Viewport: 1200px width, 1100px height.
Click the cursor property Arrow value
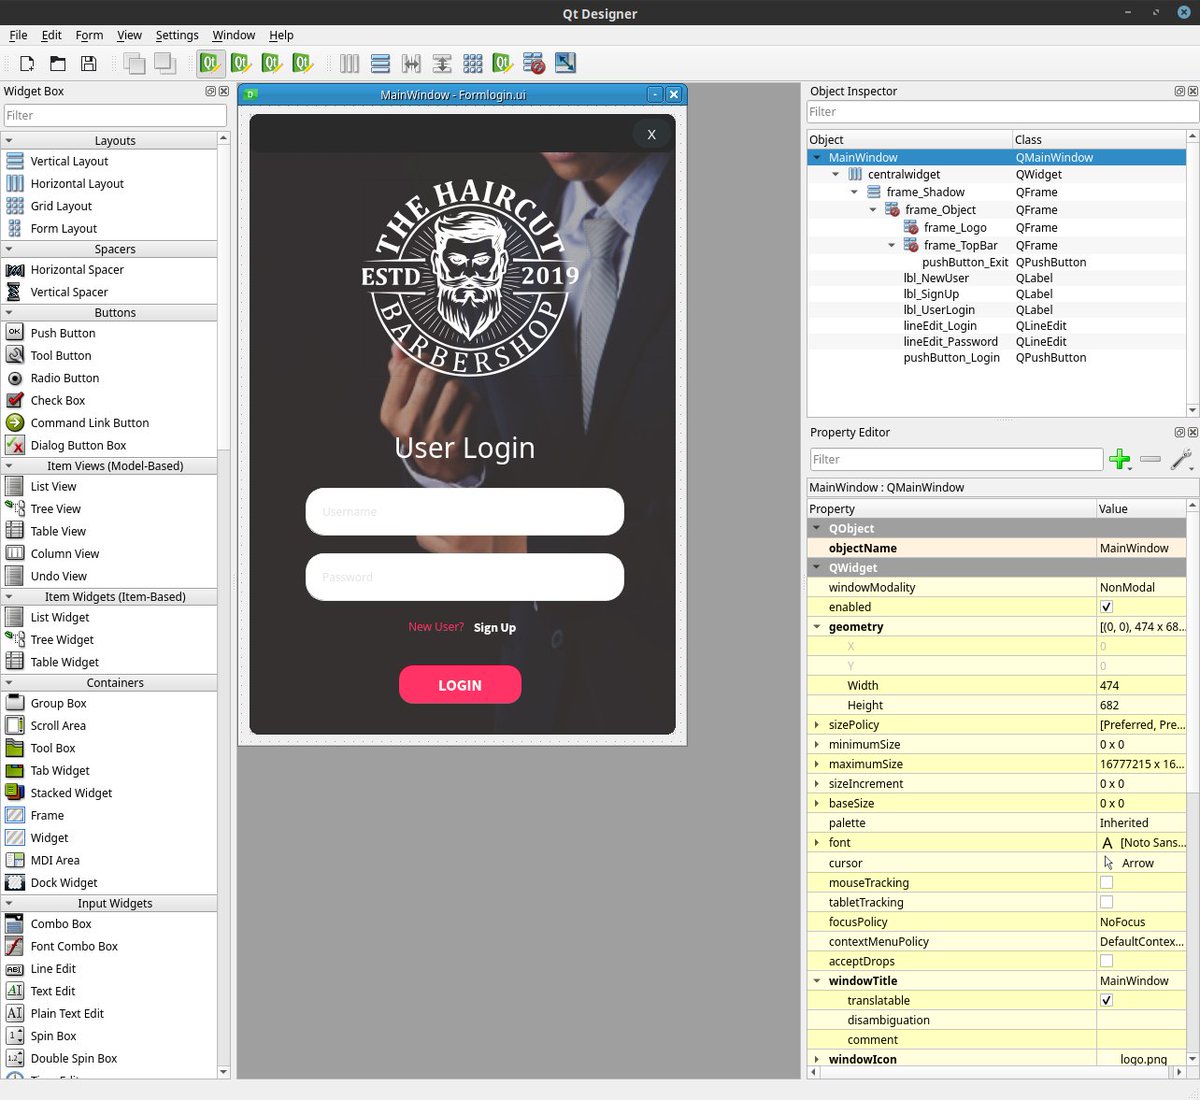coord(1141,863)
